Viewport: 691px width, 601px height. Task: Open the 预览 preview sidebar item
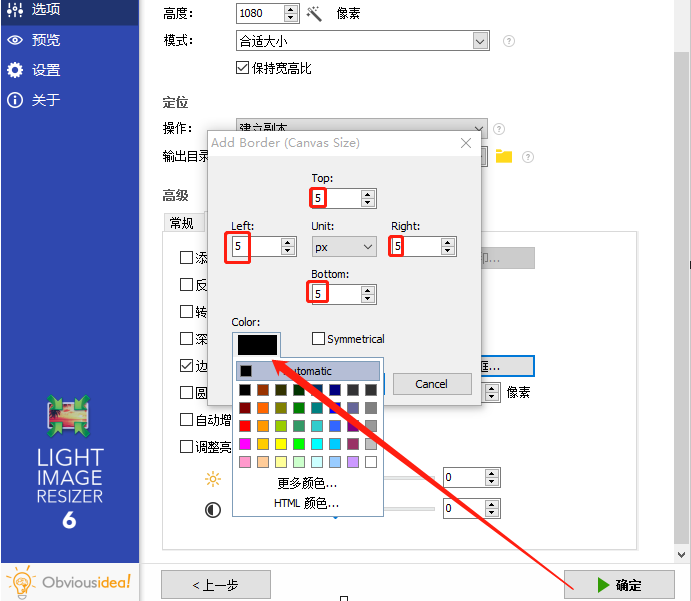(x=70, y=40)
